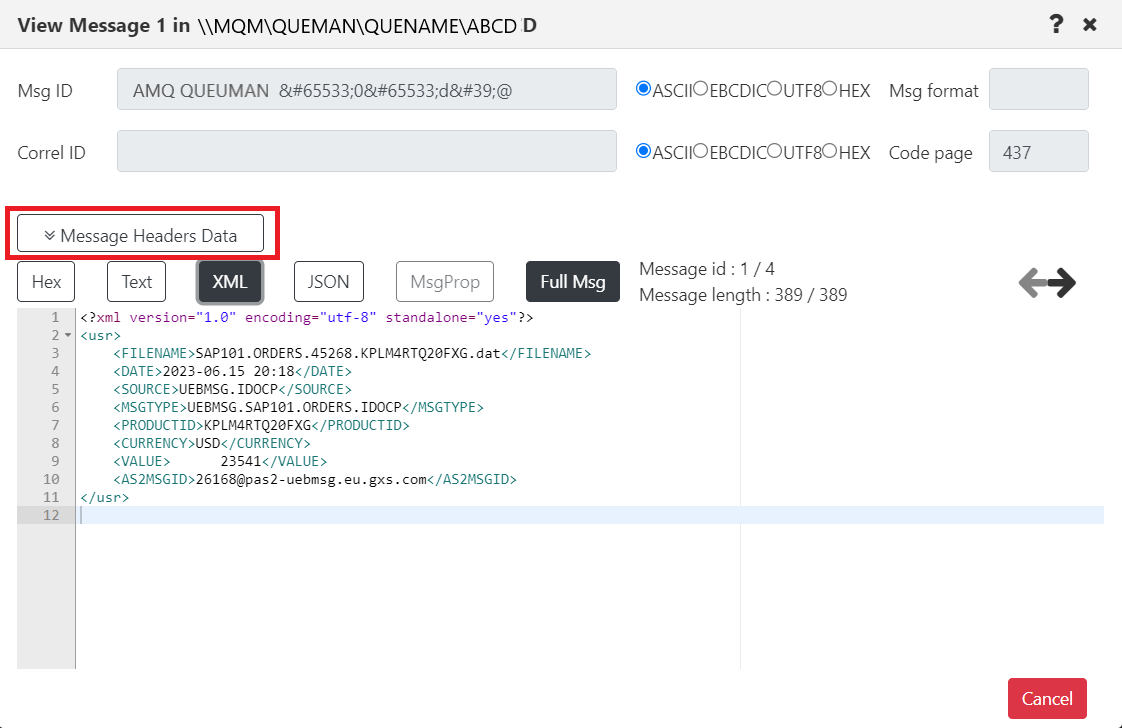Click the XML declaration on line 1
Image resolution: width=1122 pixels, height=728 pixels.
pyautogui.click(x=306, y=317)
